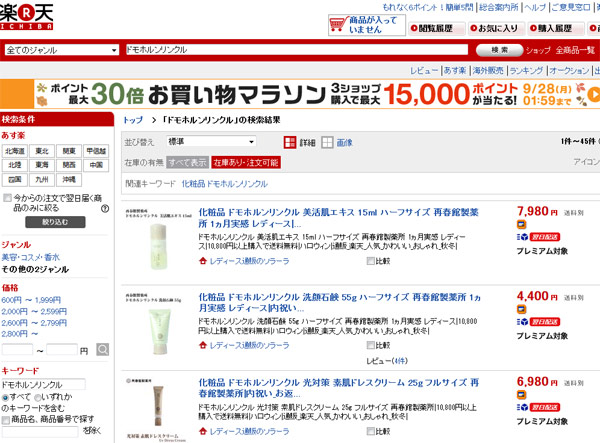This screenshot has height=443, width=600.
Task: Click the shop home icon for the 7,980 yen item
Action: coord(203,261)
